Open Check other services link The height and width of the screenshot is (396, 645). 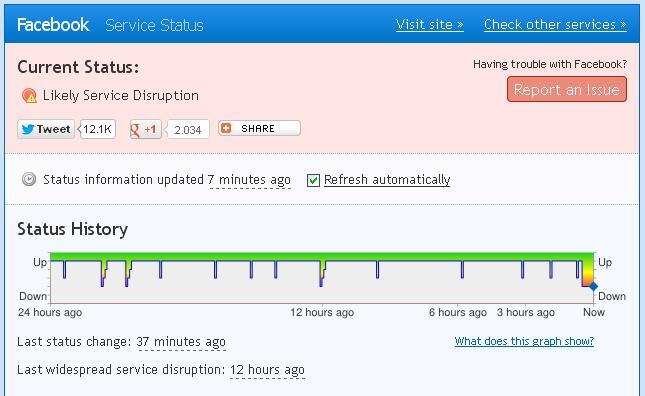pyautogui.click(x=555, y=25)
